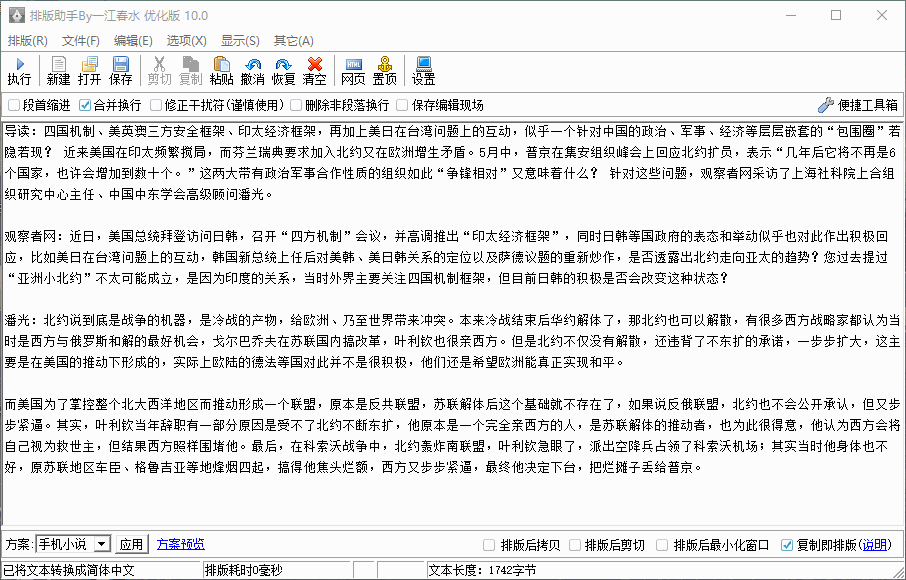Open the 说明 link
The width and height of the screenshot is (906, 580).
coord(875,545)
